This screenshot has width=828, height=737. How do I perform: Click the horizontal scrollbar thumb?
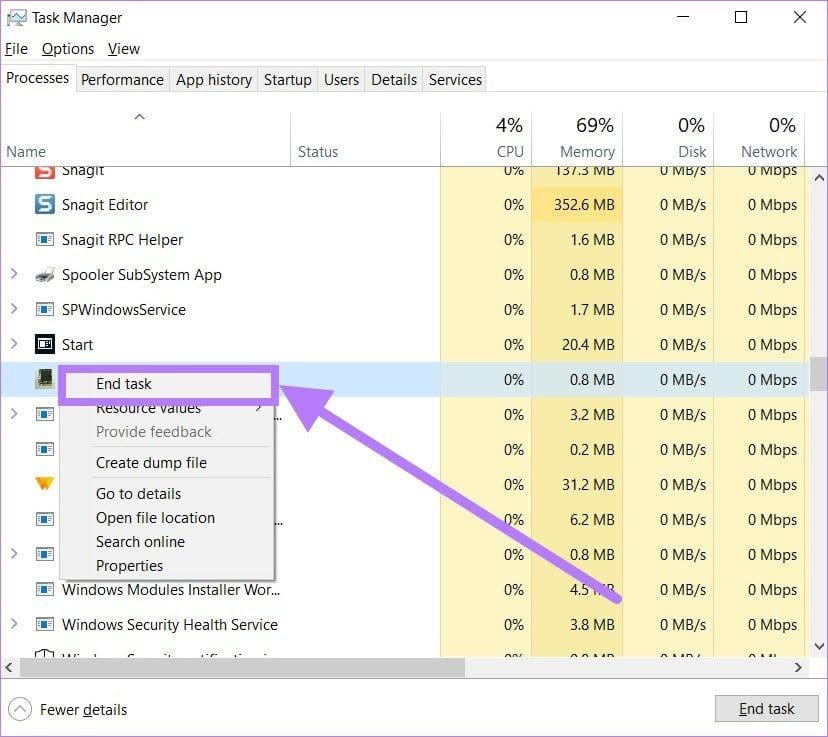(242, 667)
